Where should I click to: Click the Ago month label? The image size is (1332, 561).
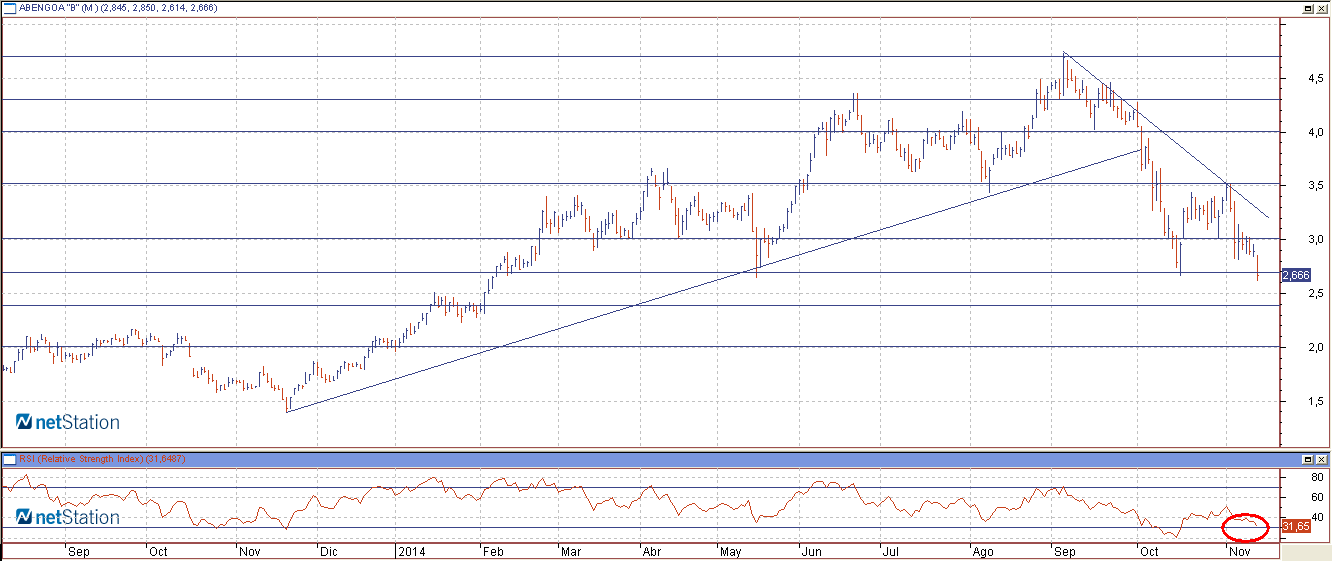click(983, 551)
